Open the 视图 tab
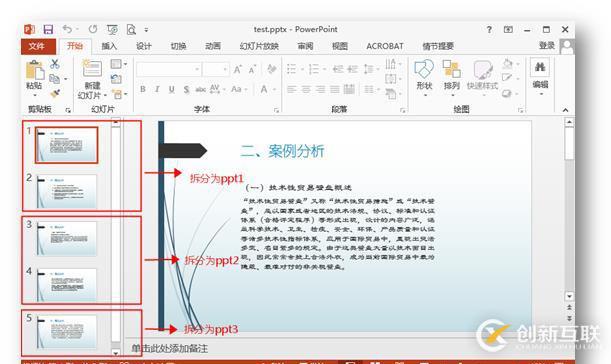Image resolution: width=611 pixels, height=364 pixels. click(340, 46)
